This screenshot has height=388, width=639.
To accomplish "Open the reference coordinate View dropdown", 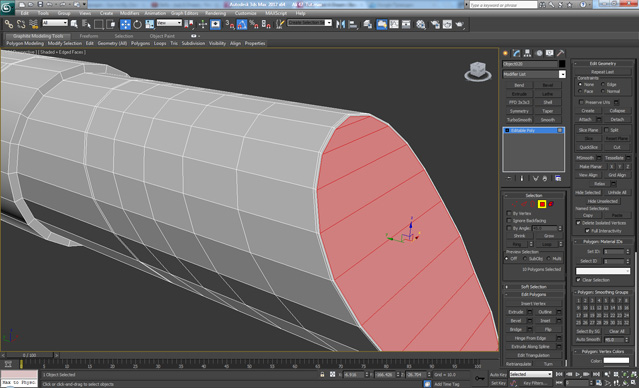I will 169,23.
